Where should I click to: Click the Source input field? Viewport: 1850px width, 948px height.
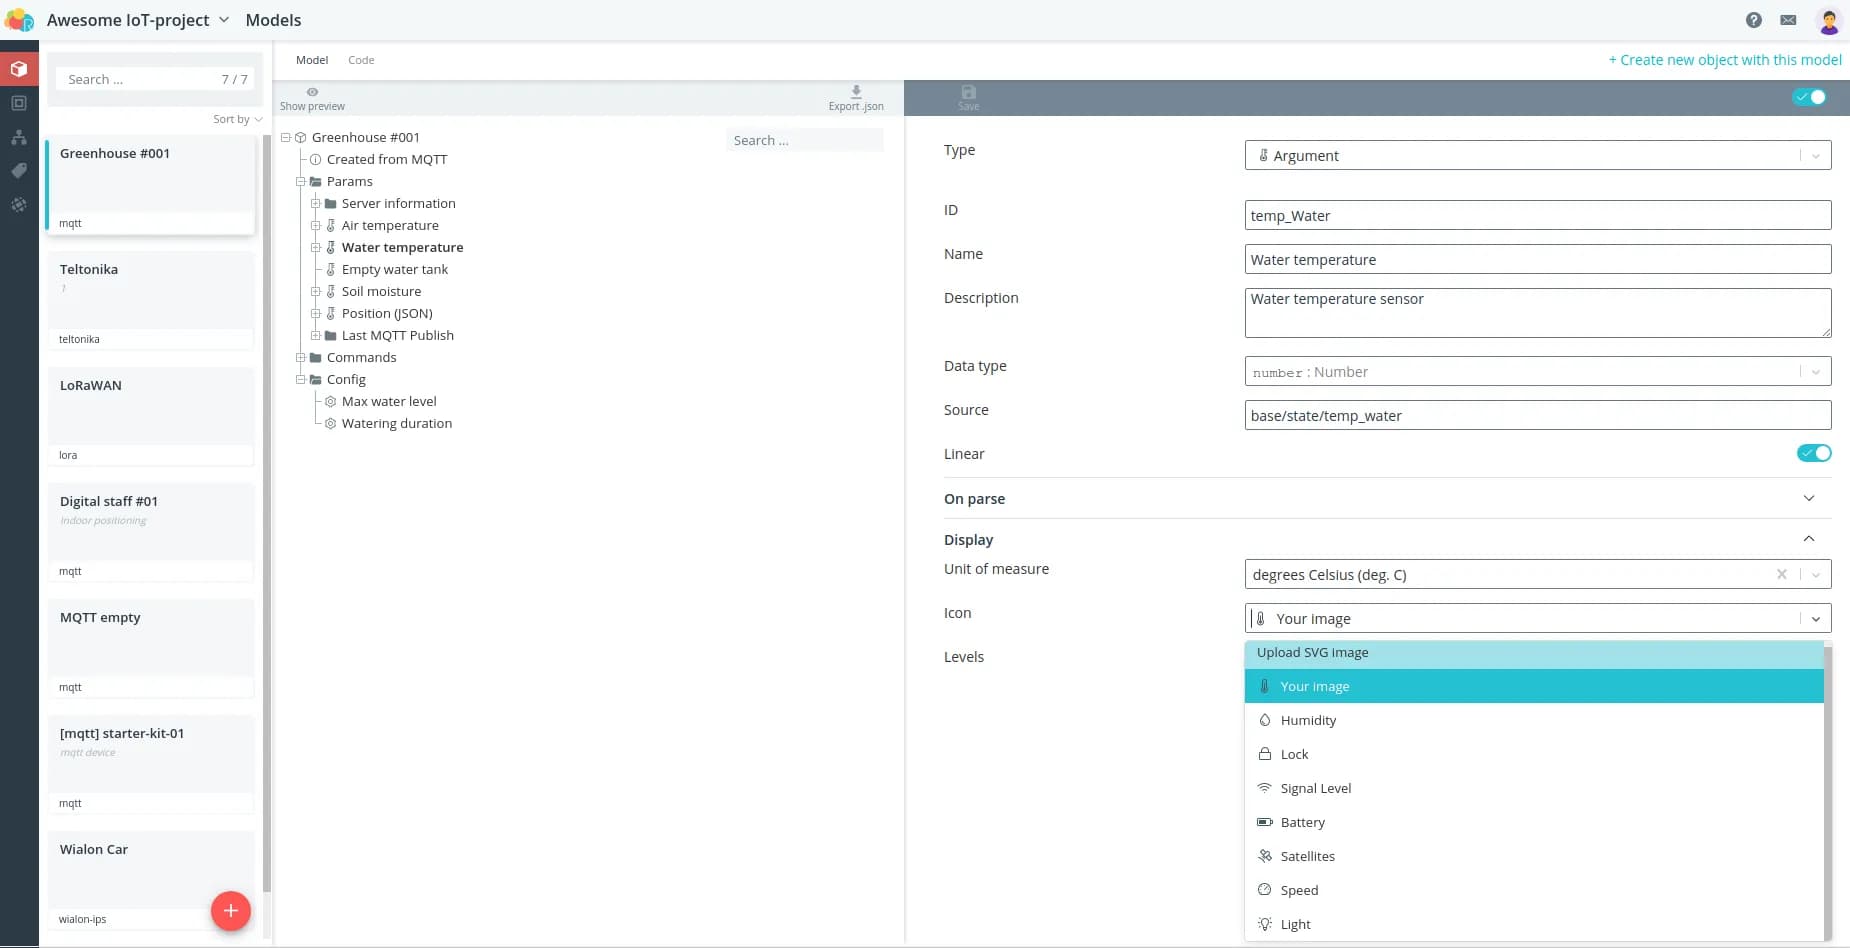point(1537,415)
